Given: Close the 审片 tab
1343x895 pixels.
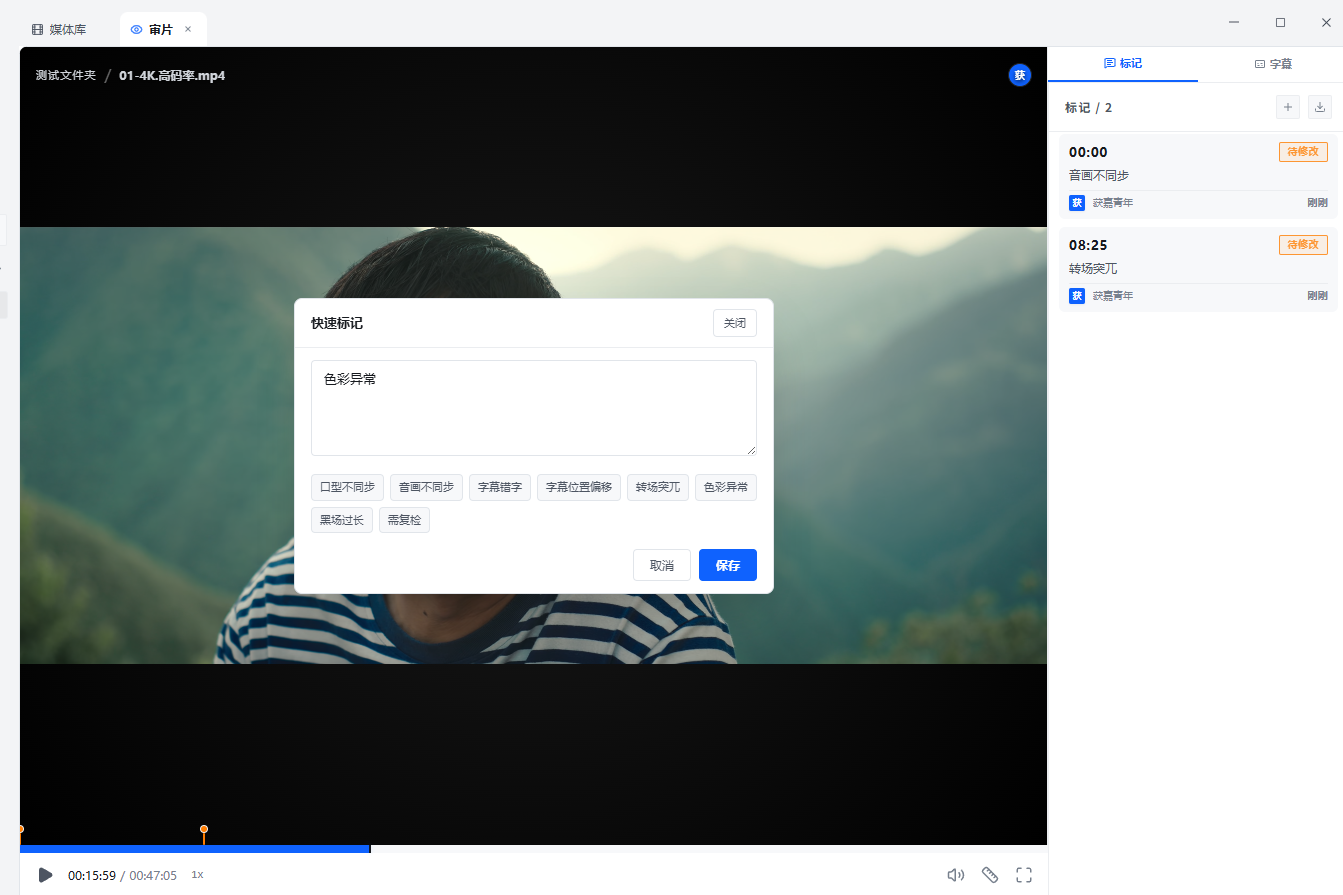Looking at the screenshot, I should [188, 30].
